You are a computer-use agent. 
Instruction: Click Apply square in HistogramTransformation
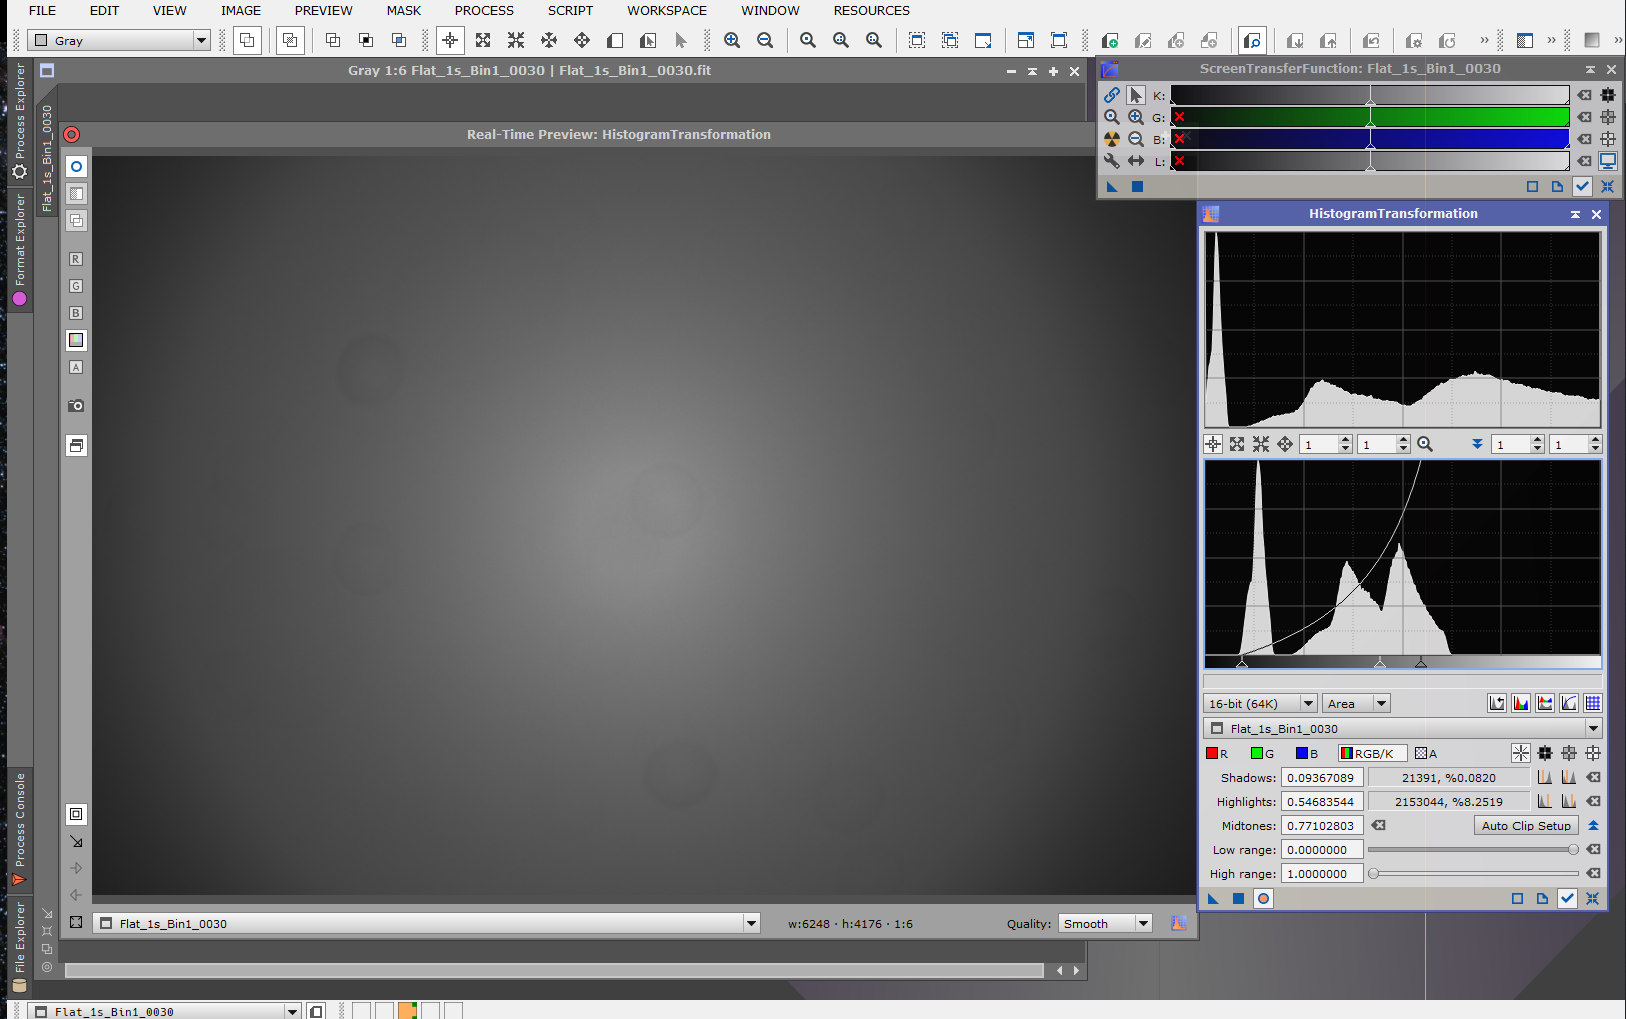point(1238,898)
